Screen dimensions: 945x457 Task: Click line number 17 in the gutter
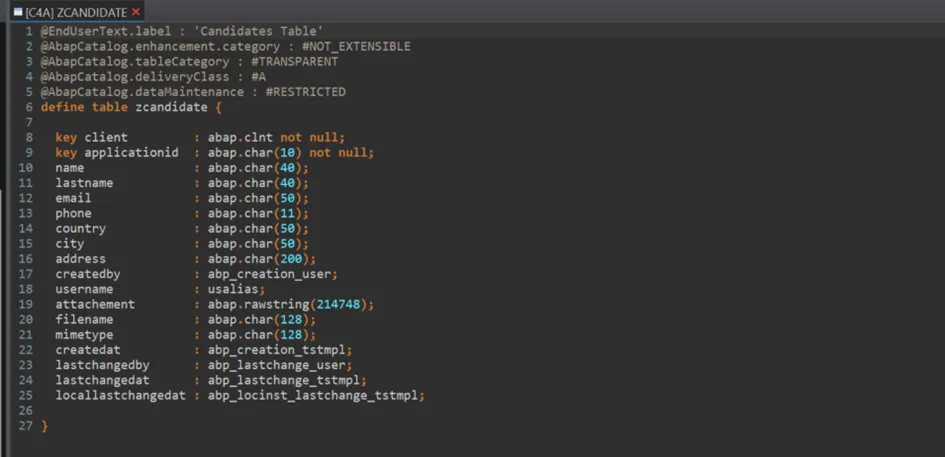(25, 274)
